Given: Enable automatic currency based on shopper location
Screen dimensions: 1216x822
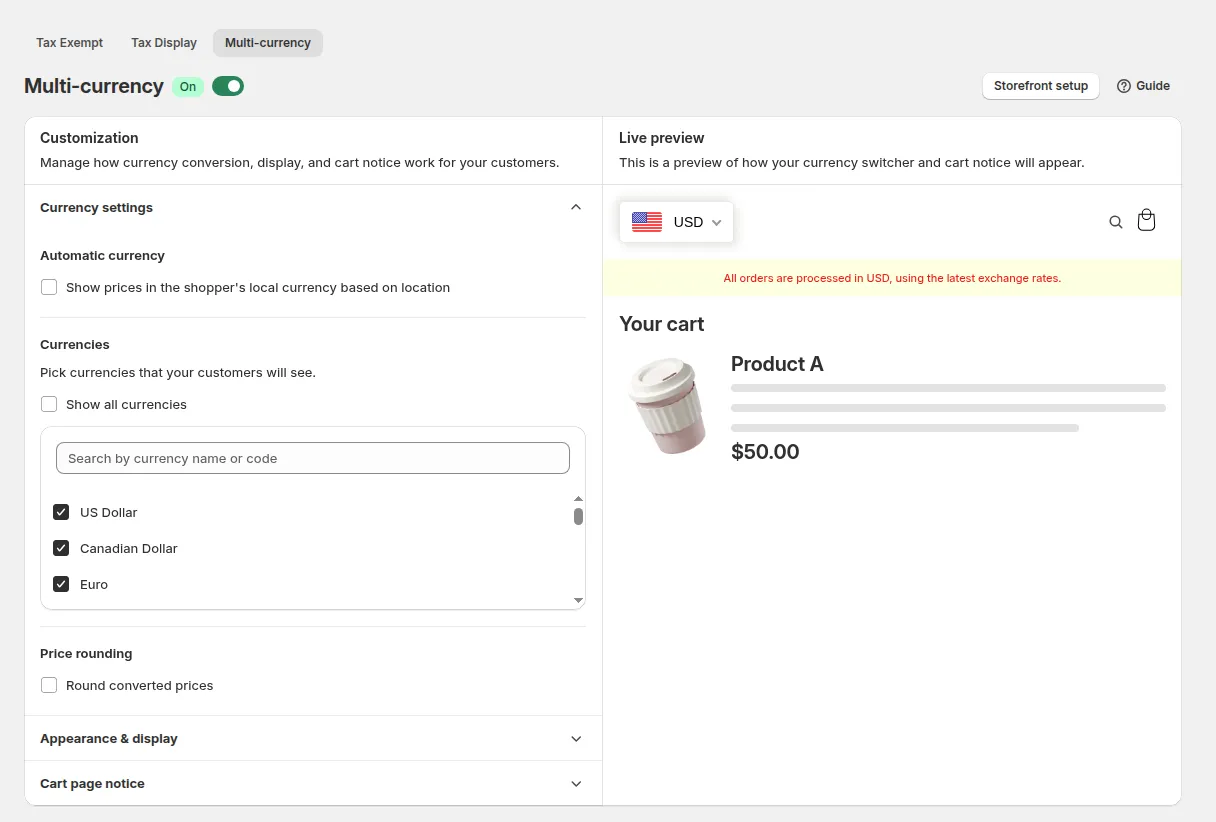Looking at the screenshot, I should [49, 287].
